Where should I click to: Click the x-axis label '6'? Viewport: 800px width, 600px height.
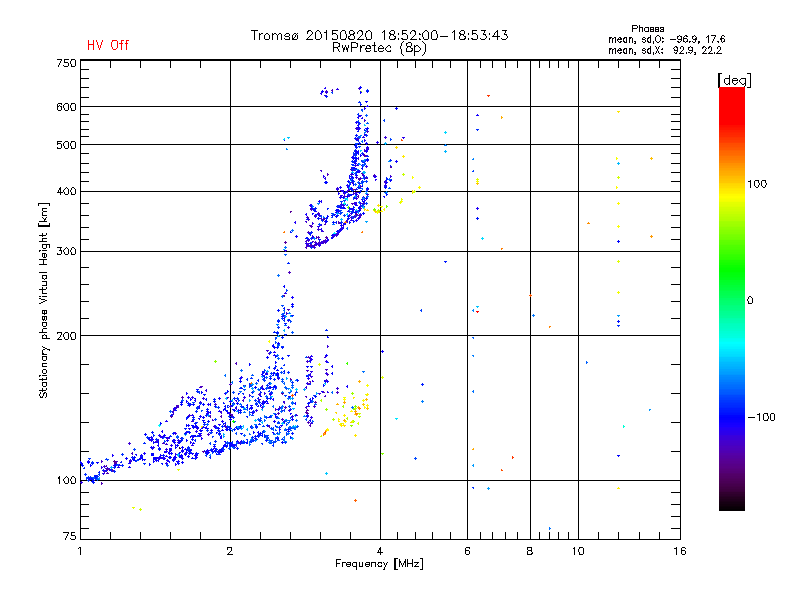(x=467, y=551)
